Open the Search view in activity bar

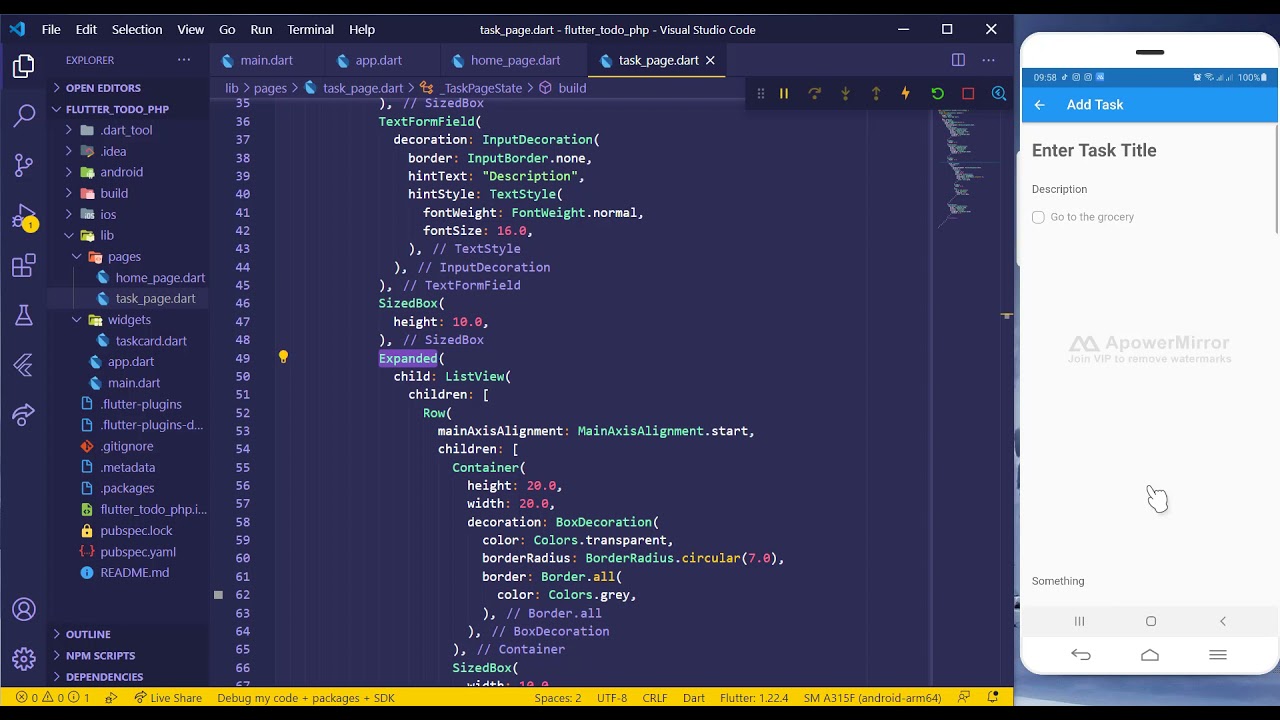click(24, 116)
